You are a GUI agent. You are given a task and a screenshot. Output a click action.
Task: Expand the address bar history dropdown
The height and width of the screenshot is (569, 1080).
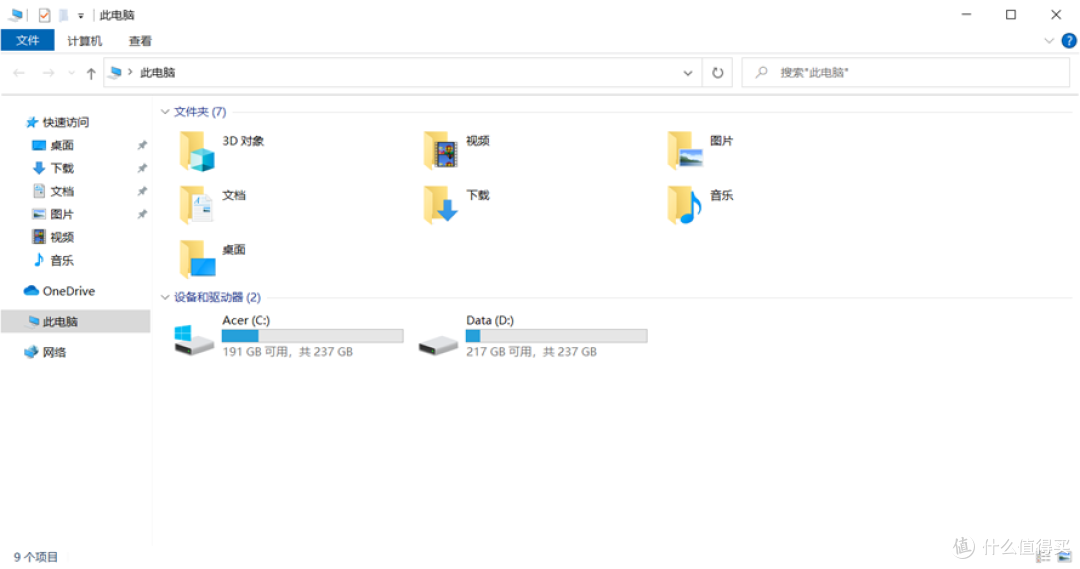tap(687, 72)
